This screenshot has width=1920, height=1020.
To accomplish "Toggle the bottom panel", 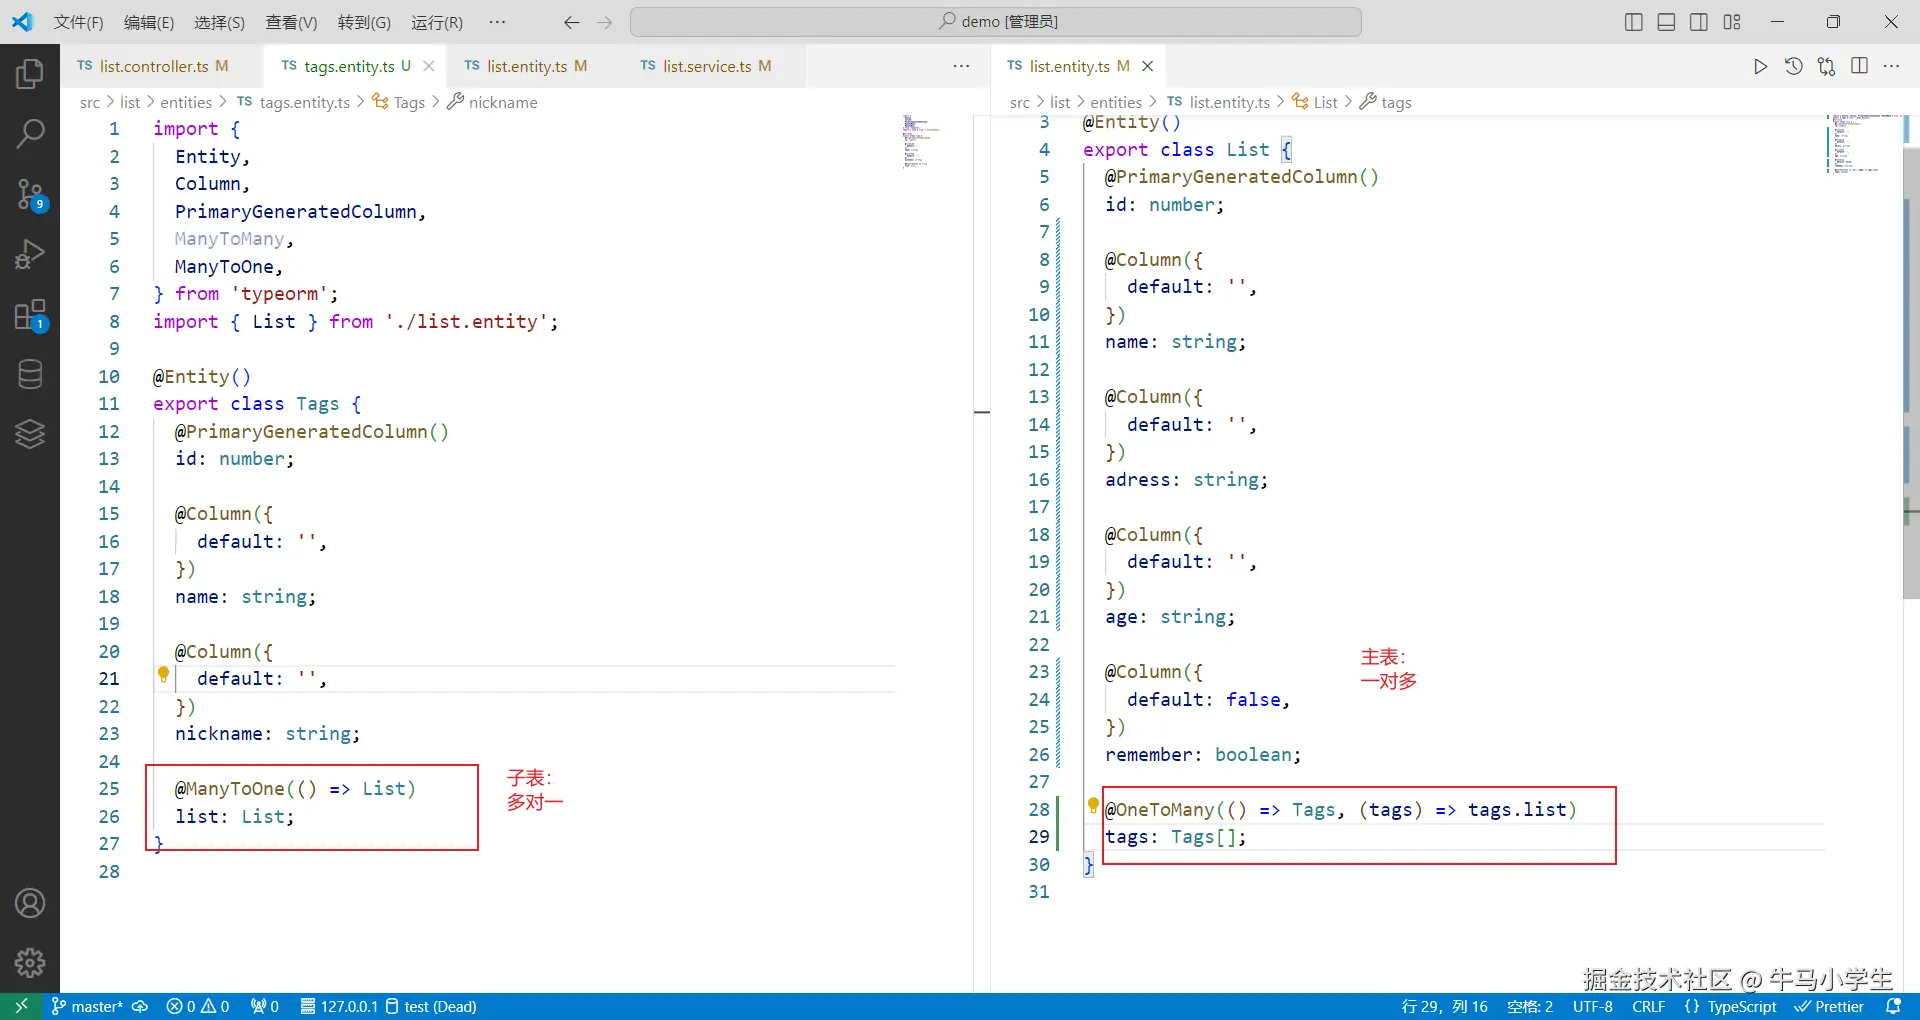I will [1666, 22].
